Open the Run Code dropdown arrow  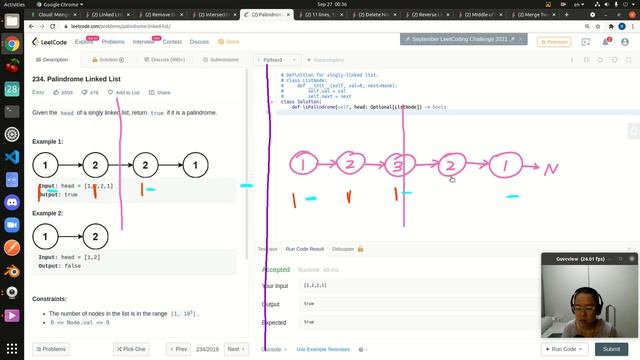point(580,349)
